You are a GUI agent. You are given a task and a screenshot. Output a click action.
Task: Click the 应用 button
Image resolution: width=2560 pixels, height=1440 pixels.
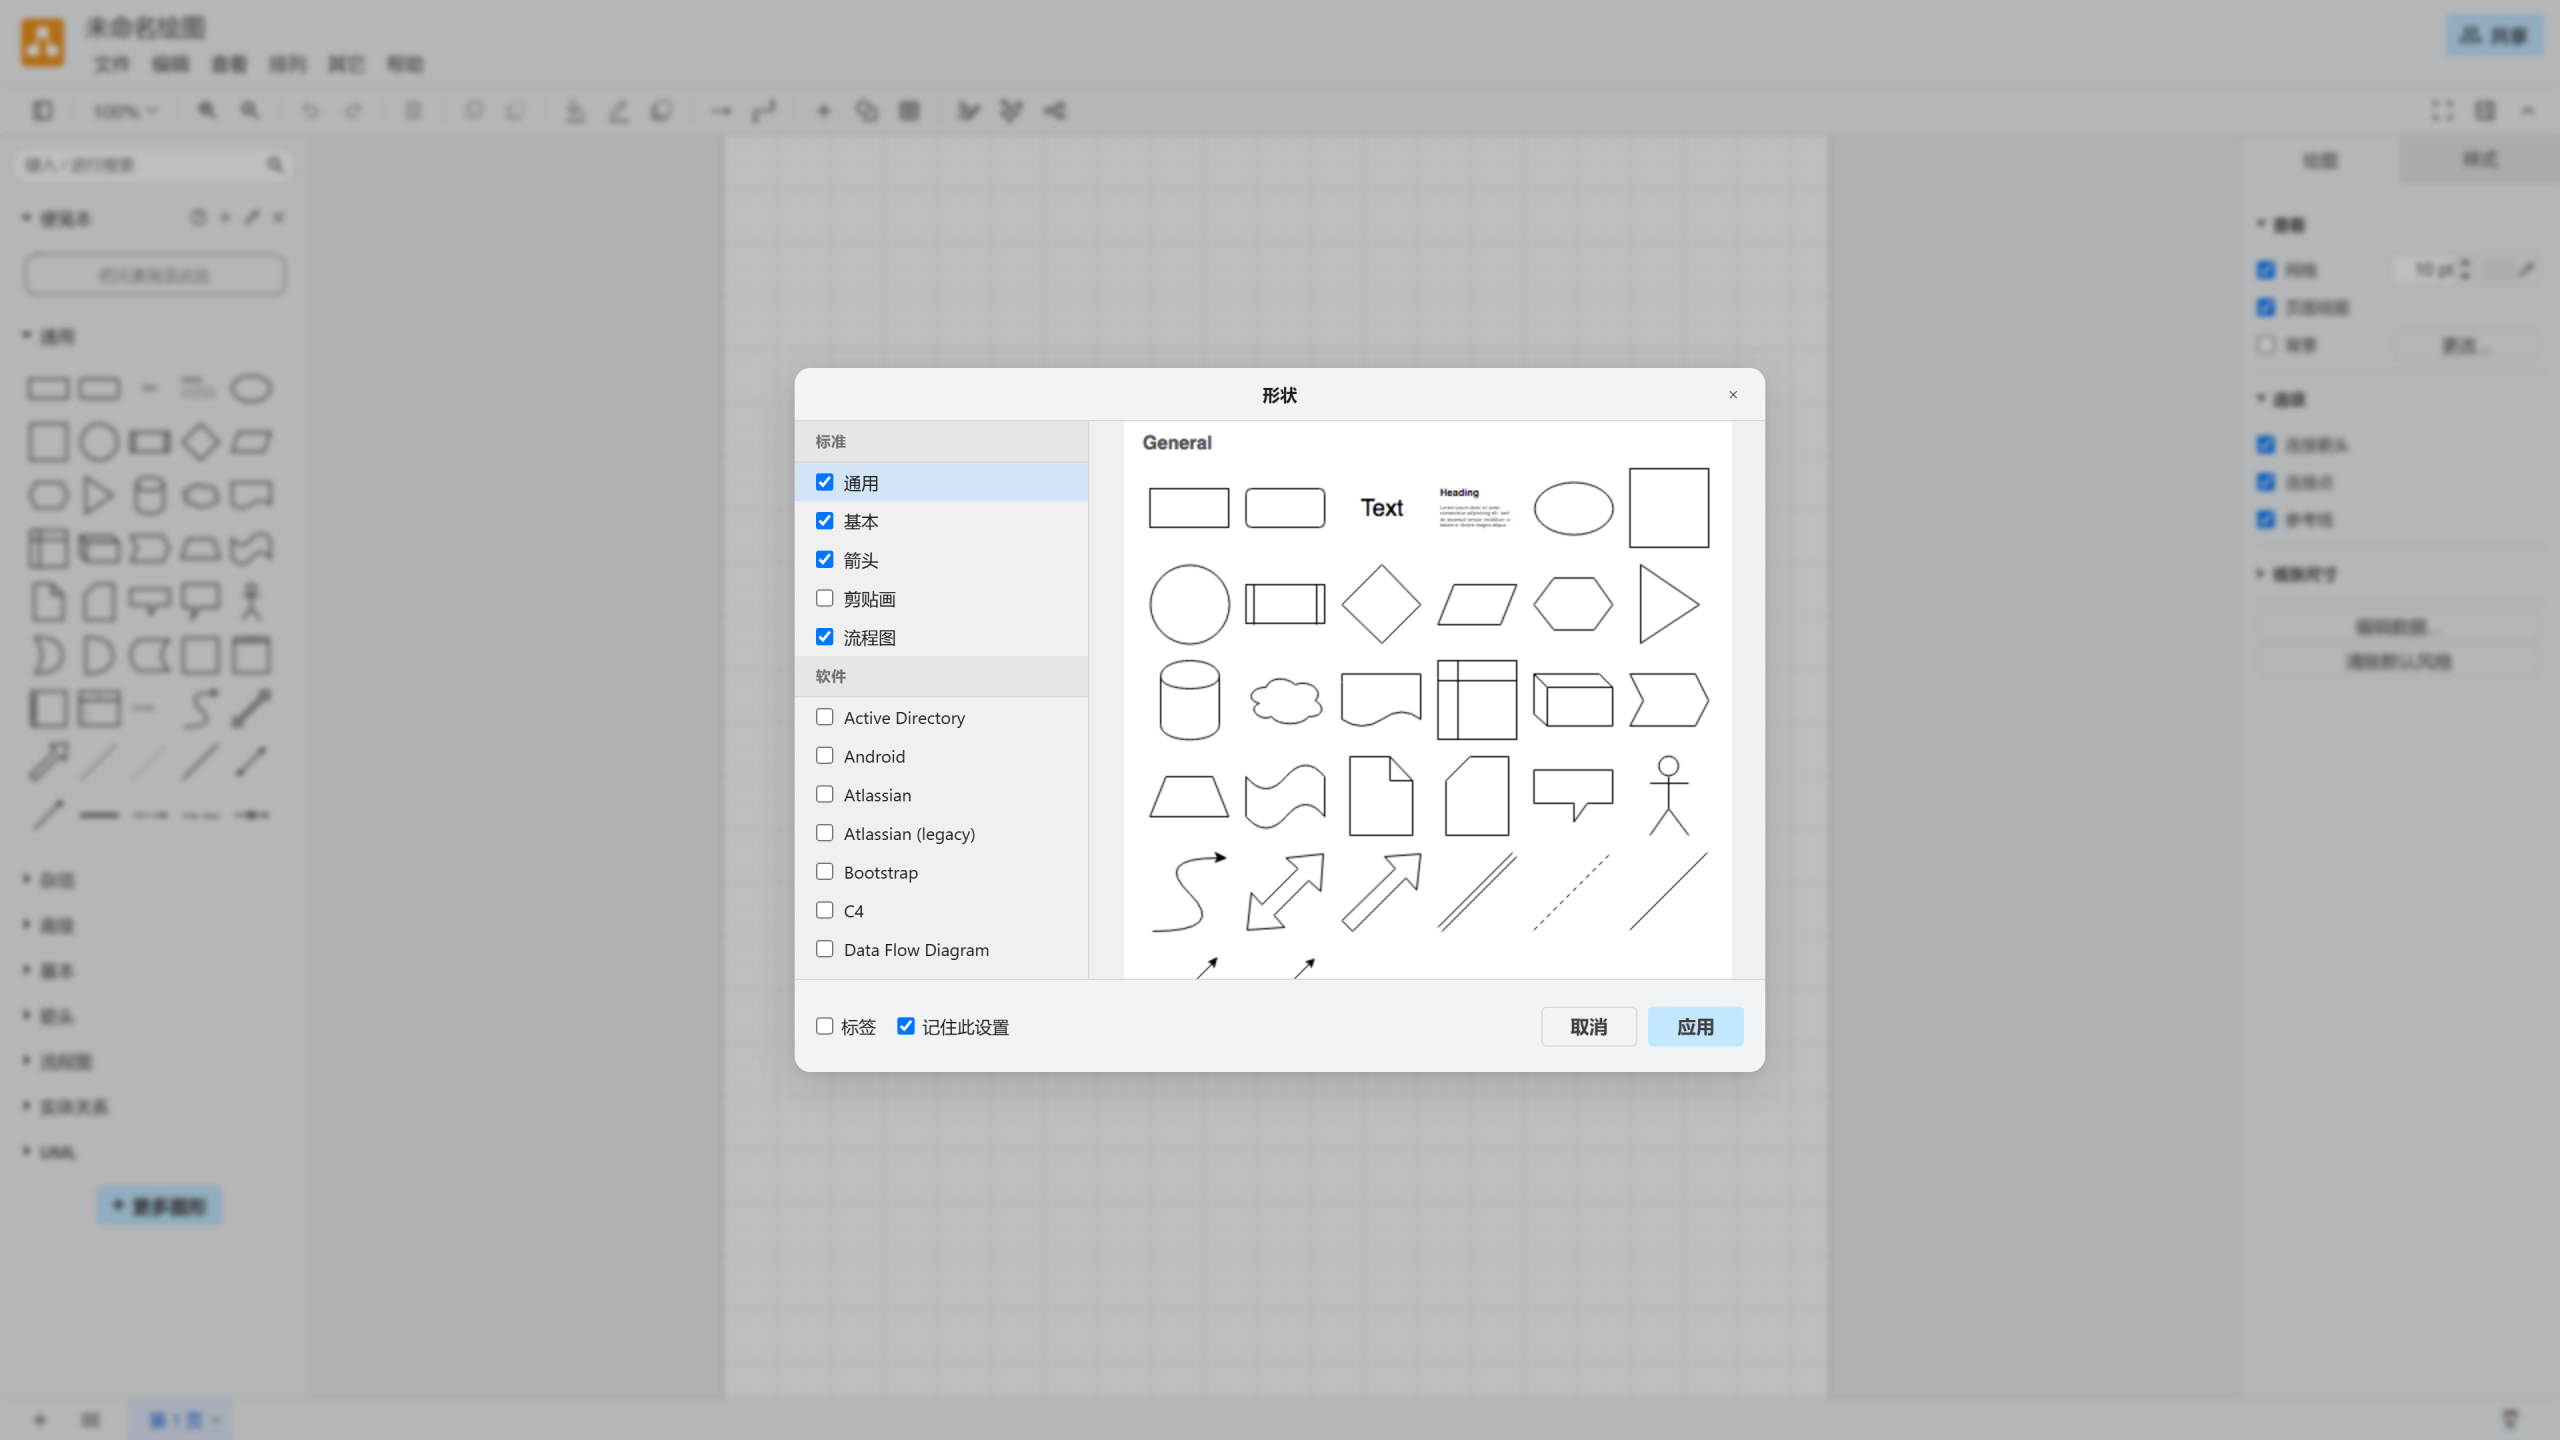click(1695, 1027)
